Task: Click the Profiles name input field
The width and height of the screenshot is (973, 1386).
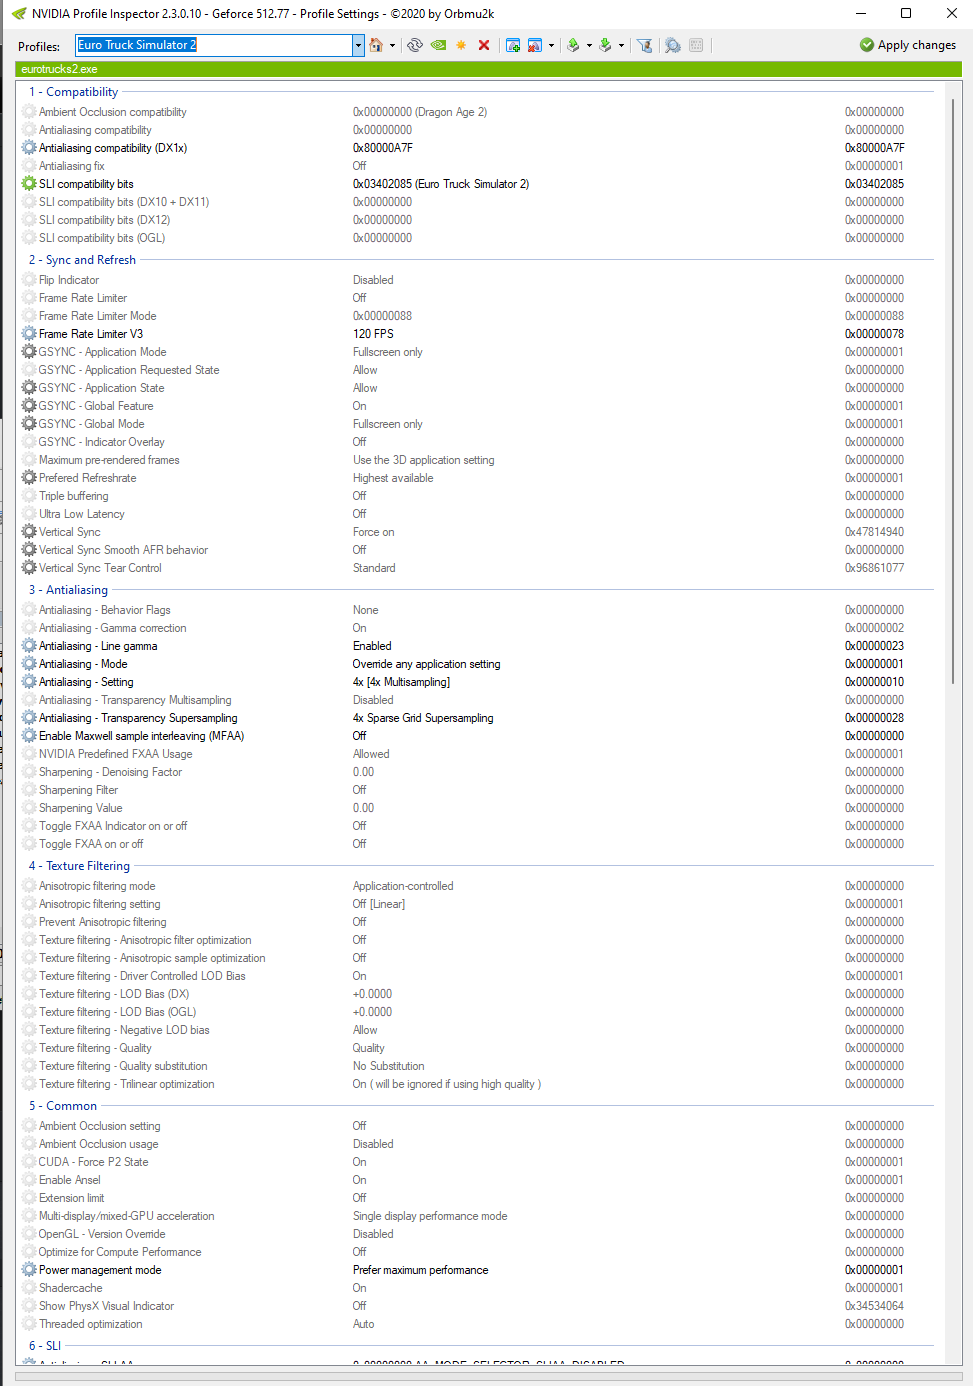Action: click(x=213, y=45)
